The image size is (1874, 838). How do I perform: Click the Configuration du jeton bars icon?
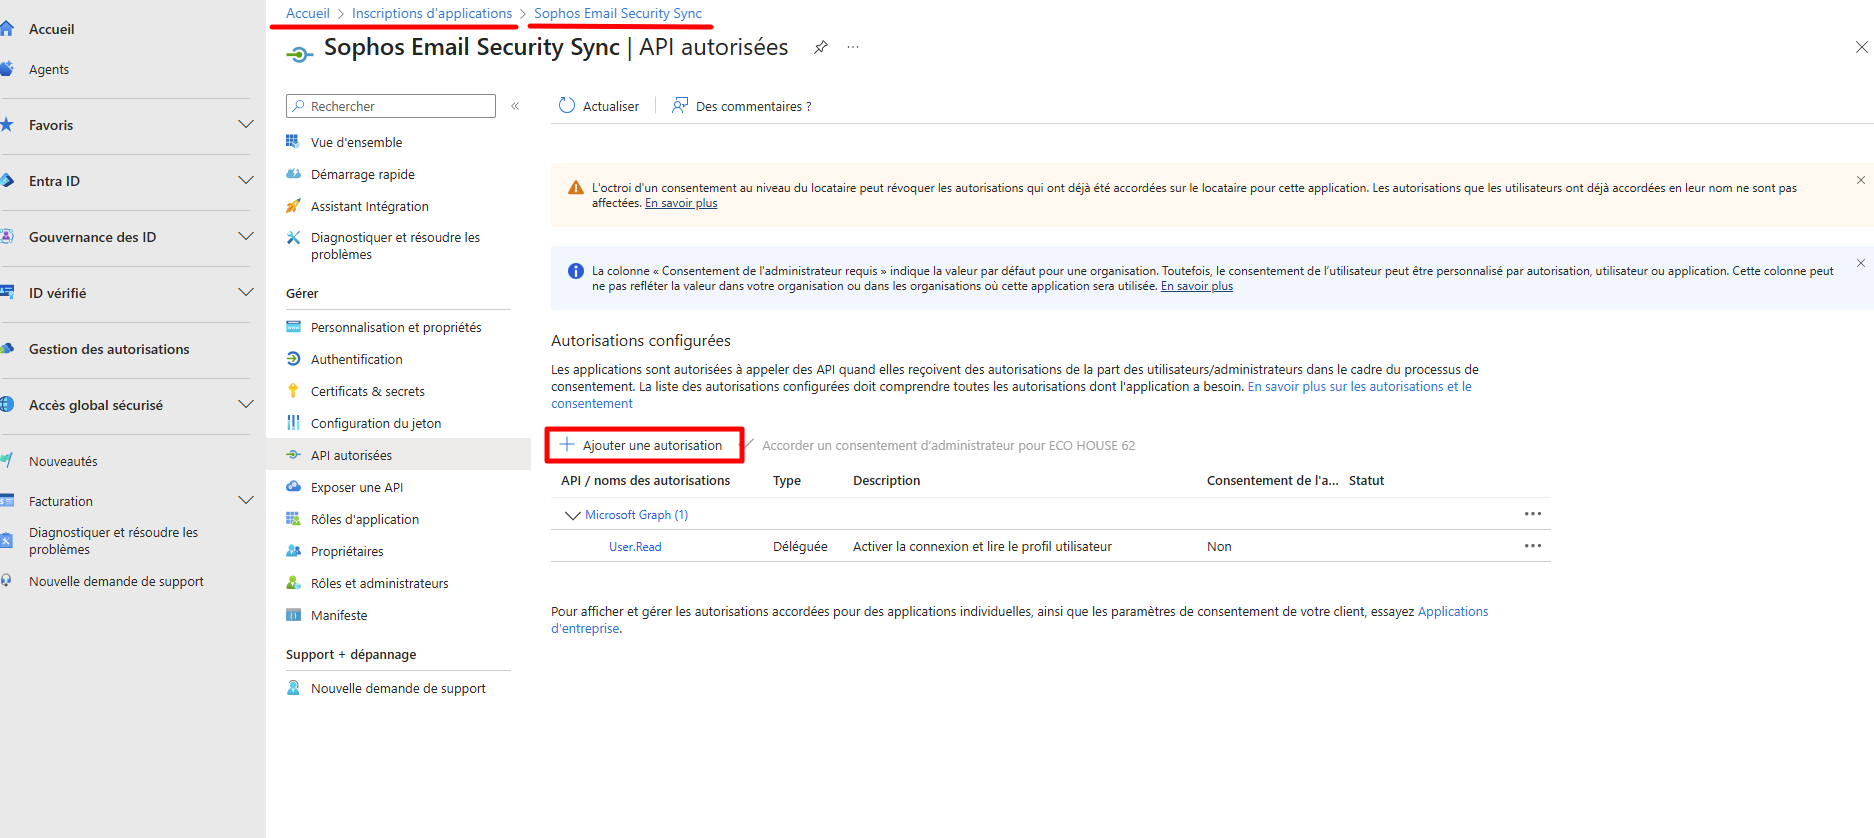pyautogui.click(x=293, y=423)
